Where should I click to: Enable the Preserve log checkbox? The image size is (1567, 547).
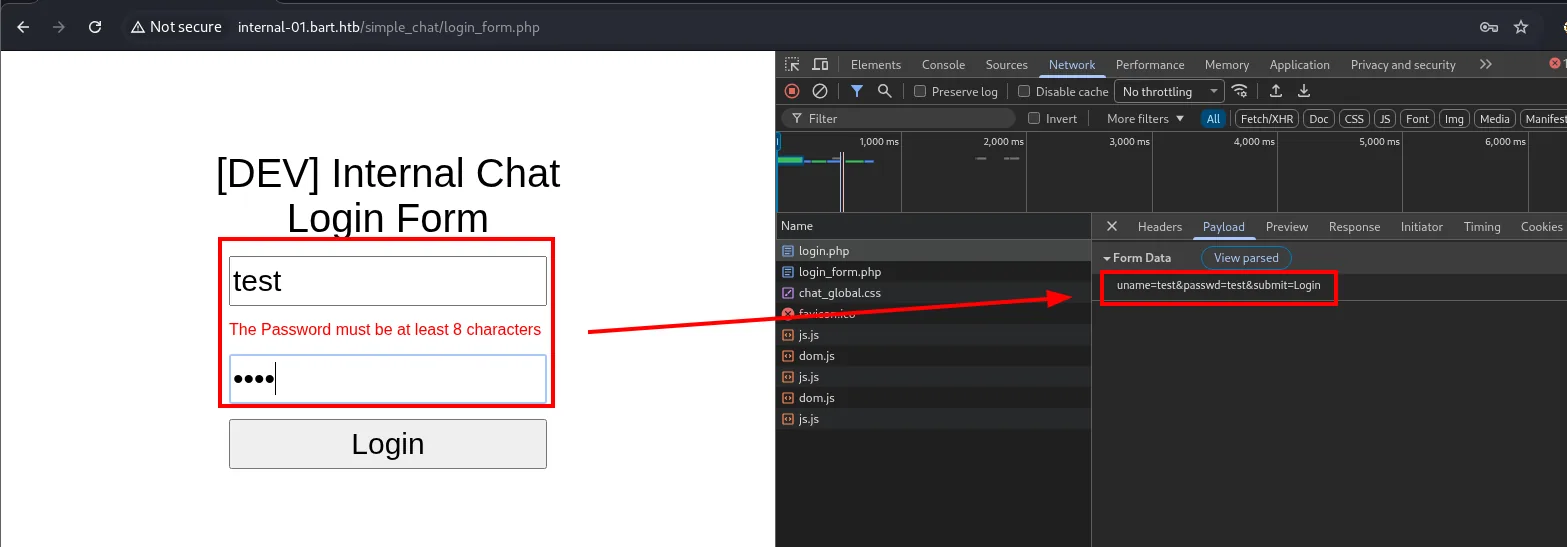[x=920, y=91]
